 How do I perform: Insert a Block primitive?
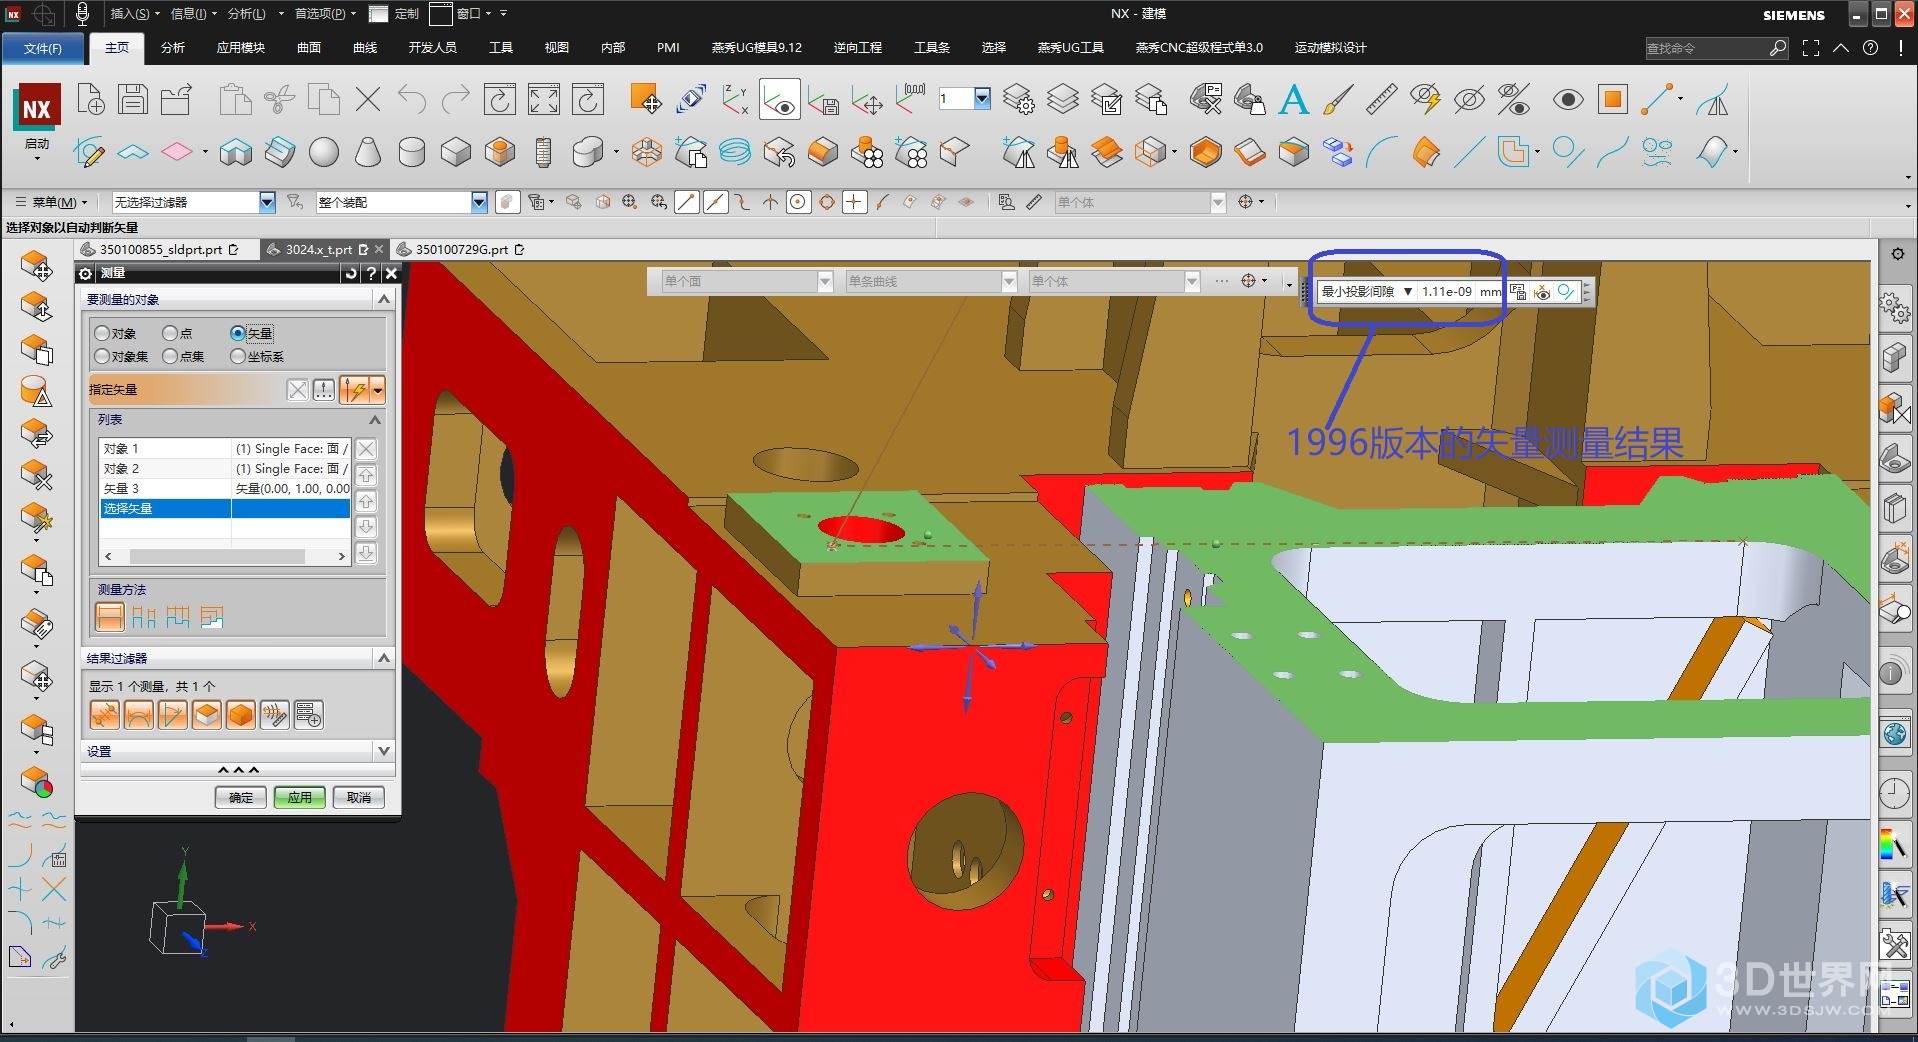(455, 152)
